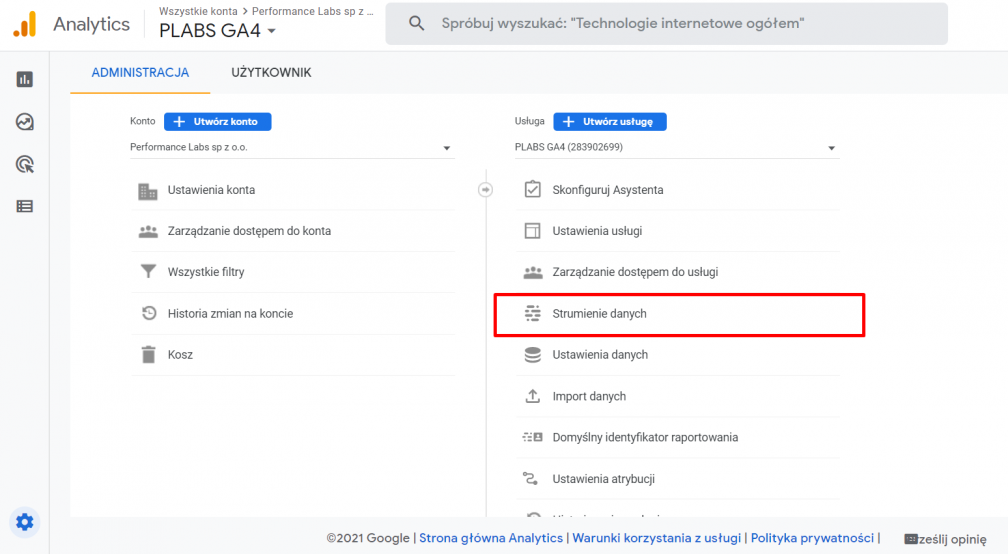1008x554 pixels.
Task: Open the Advertising sidebar icon
Action: (x=24, y=164)
